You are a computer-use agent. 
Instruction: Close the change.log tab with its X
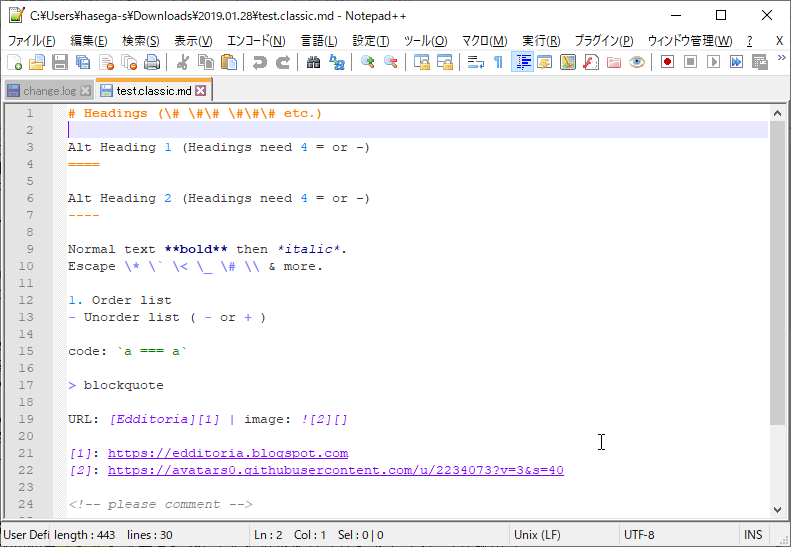point(86,91)
